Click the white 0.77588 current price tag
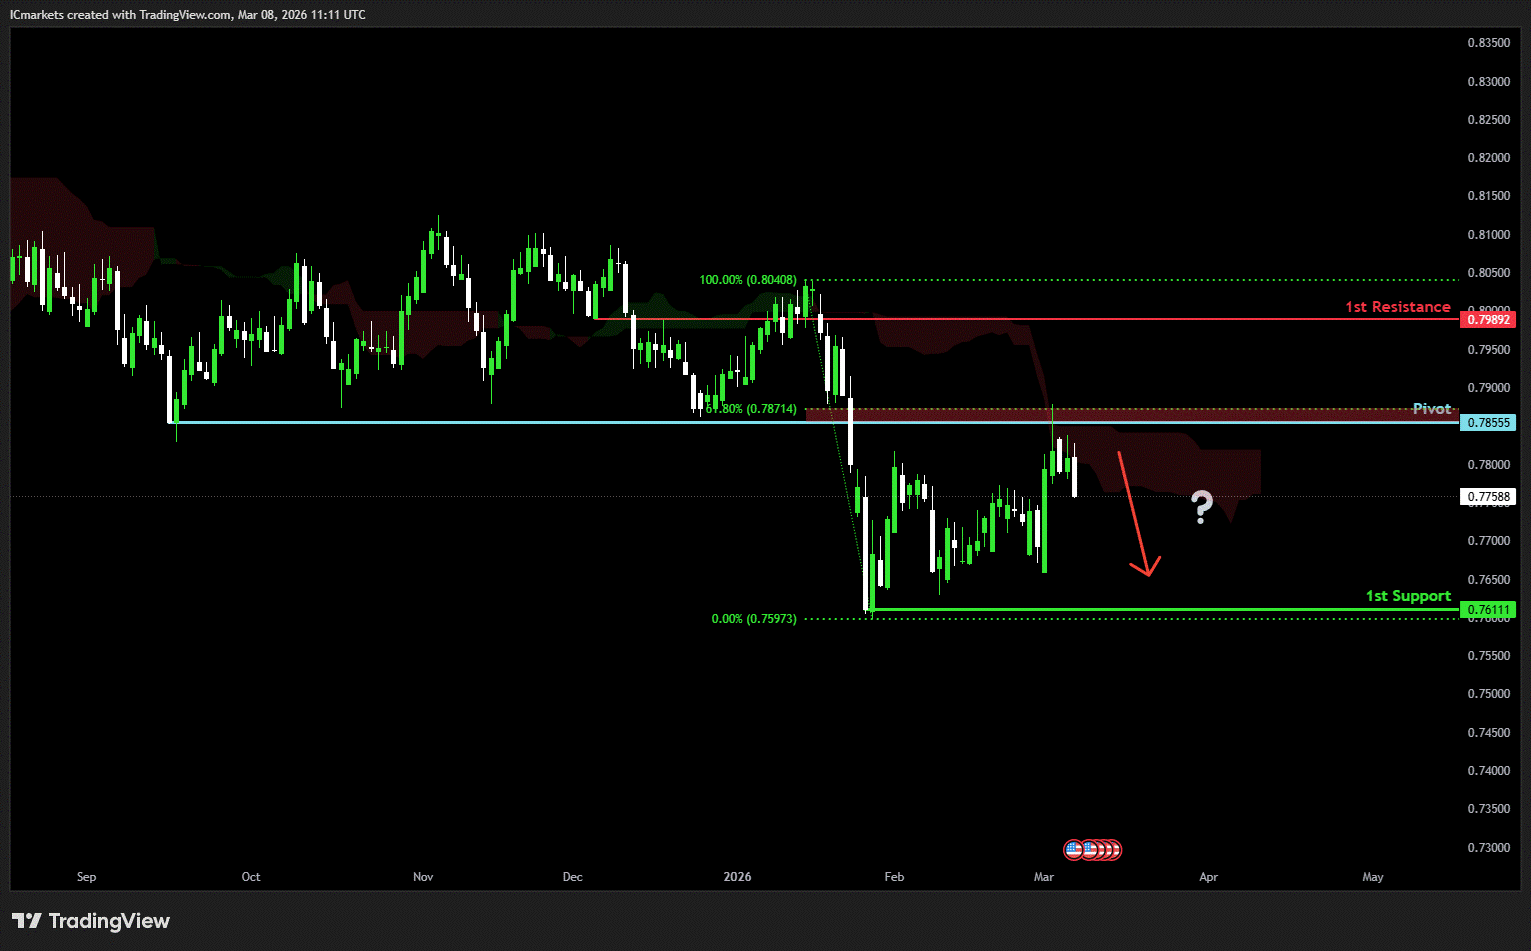The image size is (1531, 951). (x=1488, y=497)
